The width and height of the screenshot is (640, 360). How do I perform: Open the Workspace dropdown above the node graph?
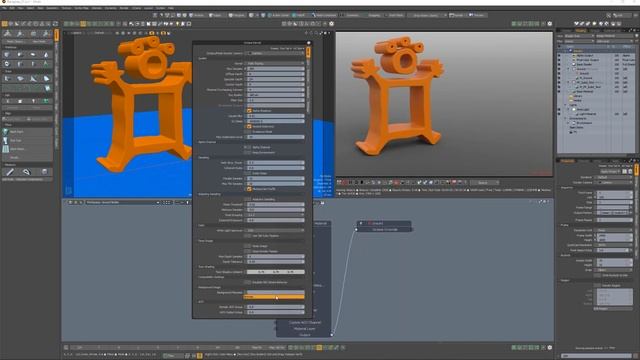tap(122, 202)
